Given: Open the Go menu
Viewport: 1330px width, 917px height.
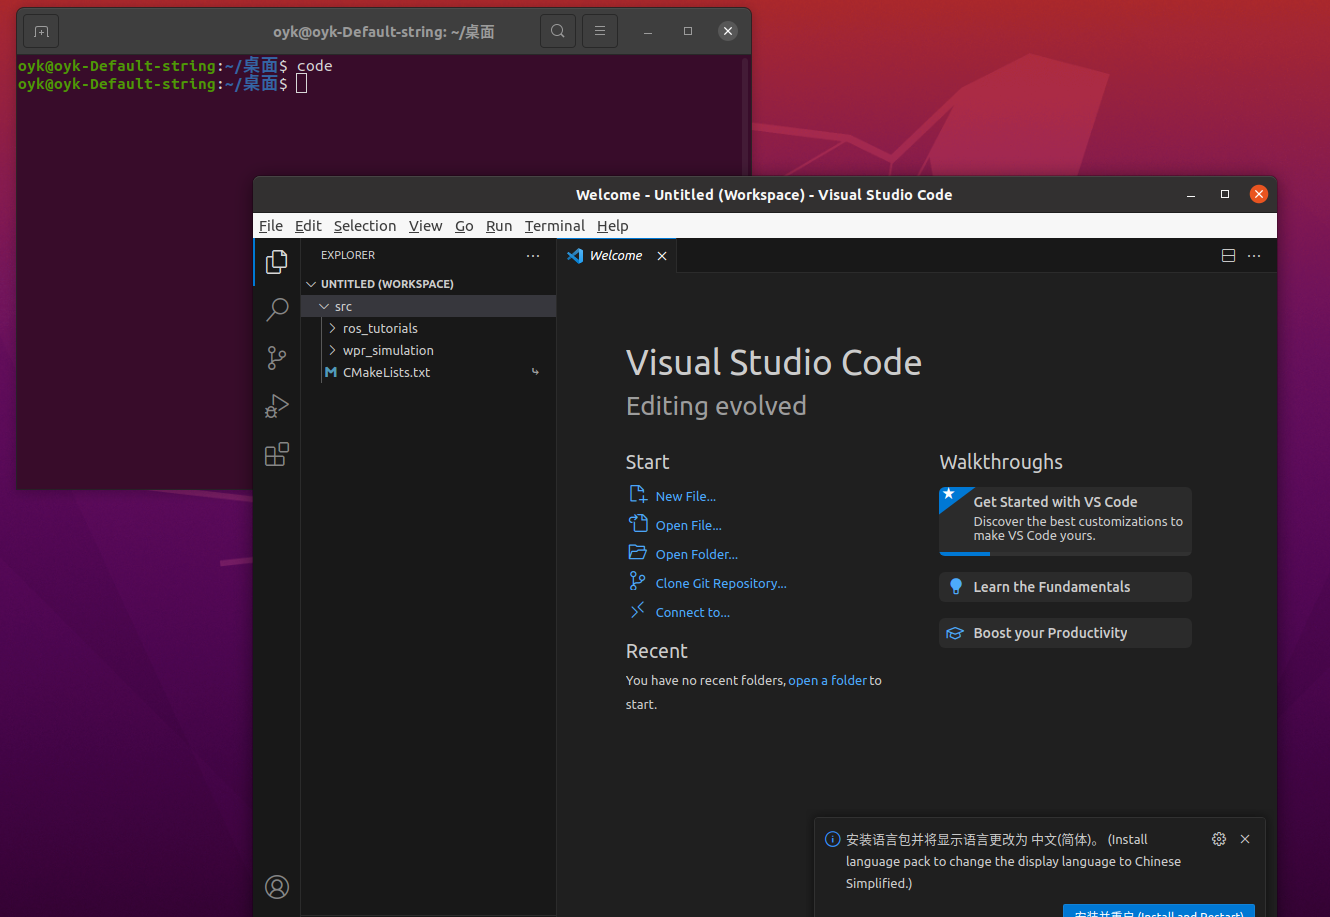Looking at the screenshot, I should (464, 226).
